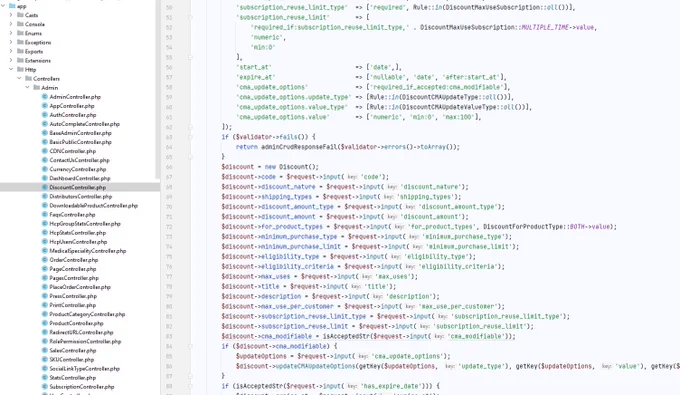
Task: Open HcpUsersController.php in the project tree
Action: click(x=78, y=242)
